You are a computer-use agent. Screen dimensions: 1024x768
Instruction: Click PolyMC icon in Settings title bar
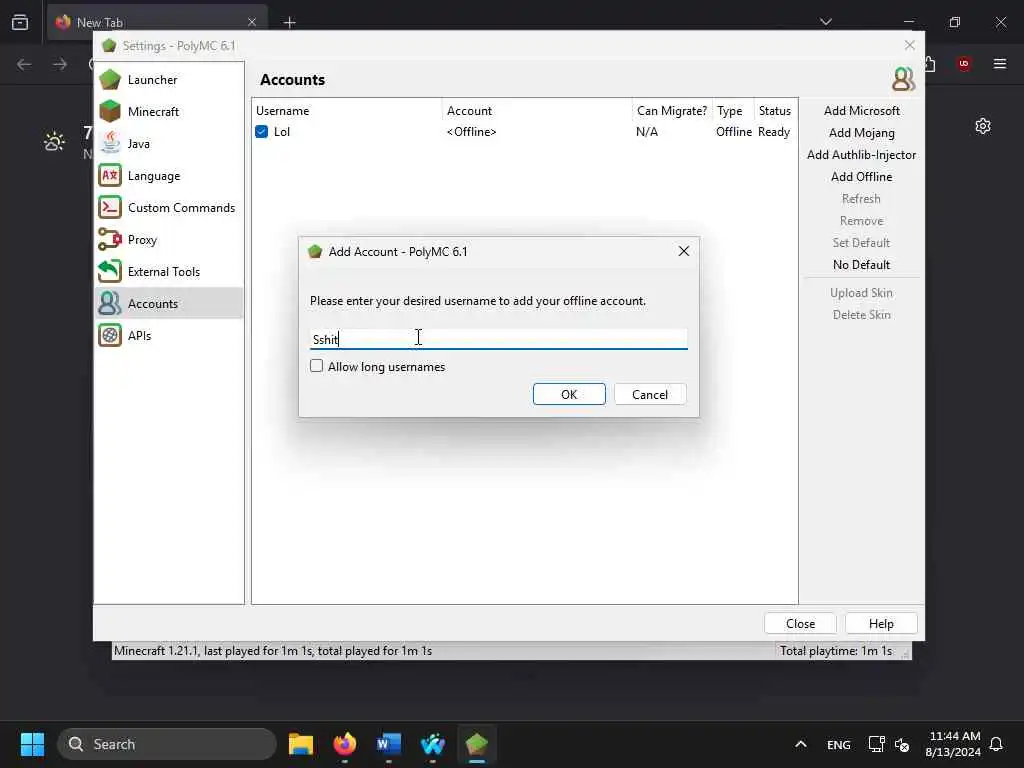coord(109,46)
